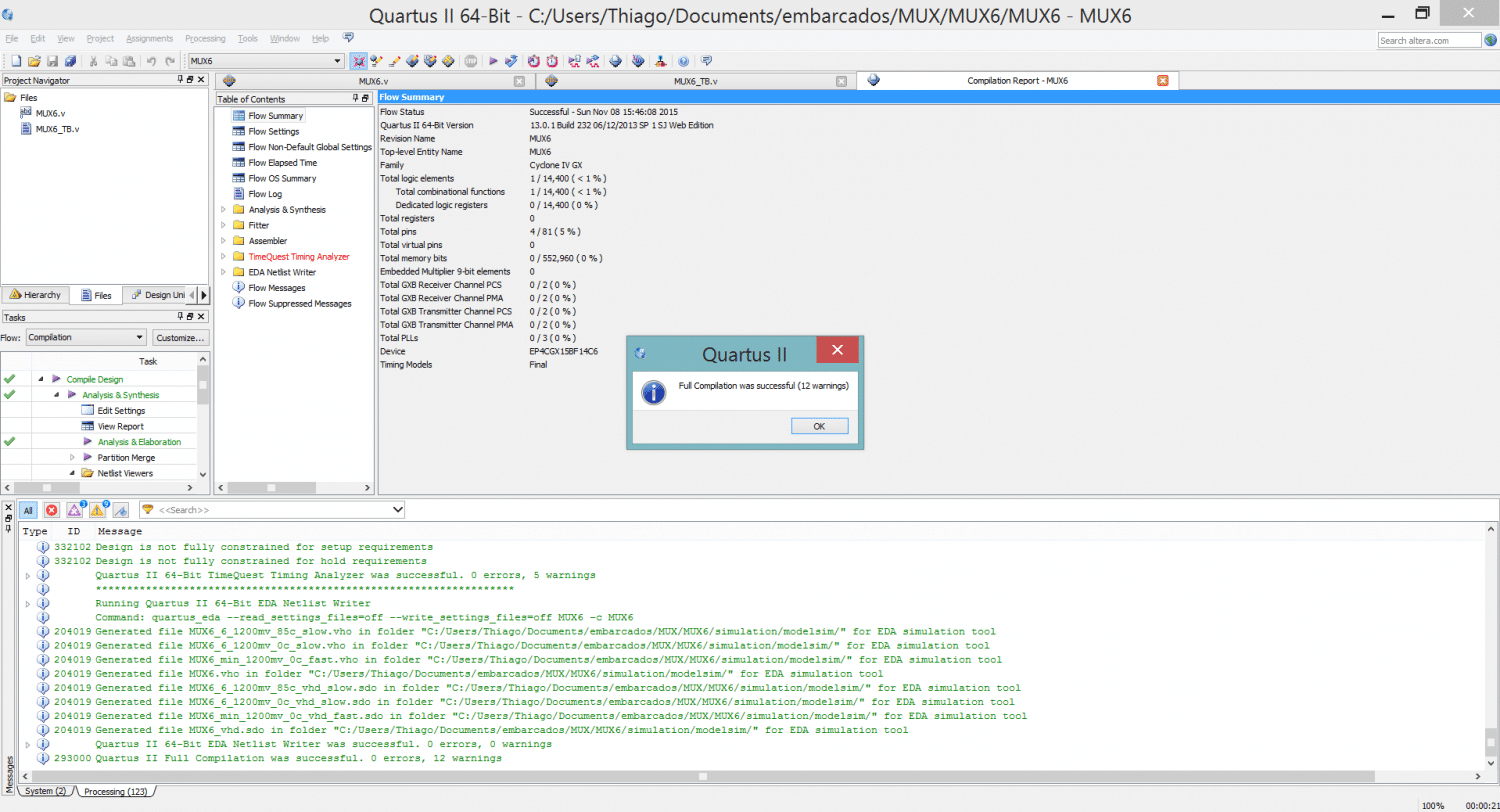Image resolution: width=1500 pixels, height=812 pixels.
Task: Click the View Report task item
Action: coord(120,426)
